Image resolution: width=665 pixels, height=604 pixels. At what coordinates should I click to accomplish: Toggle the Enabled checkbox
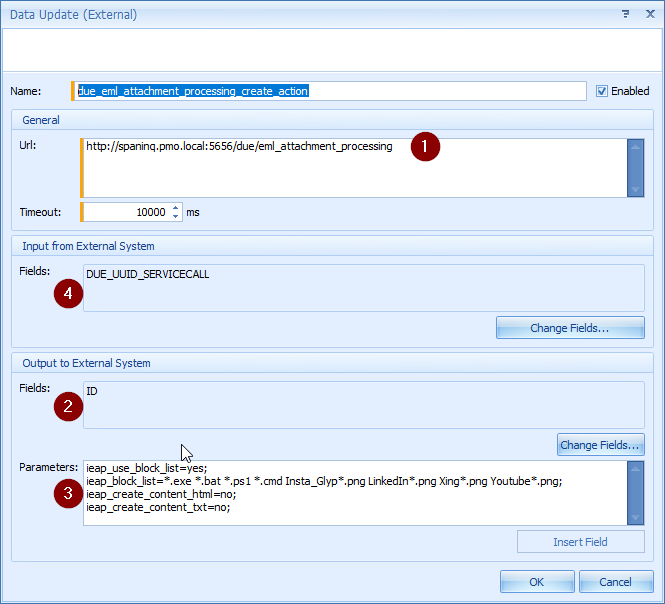(x=602, y=91)
